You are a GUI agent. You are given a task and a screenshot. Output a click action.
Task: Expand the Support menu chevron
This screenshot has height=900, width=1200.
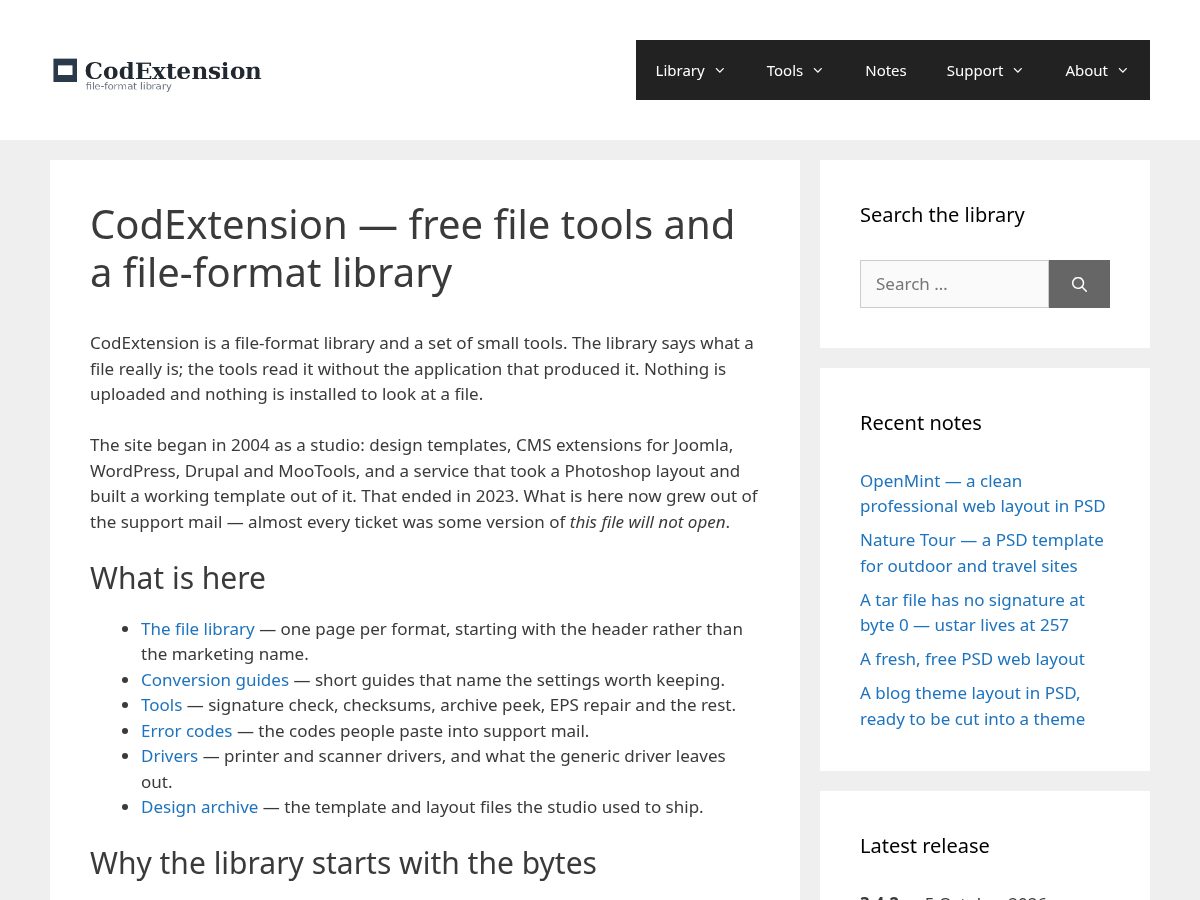point(1017,70)
